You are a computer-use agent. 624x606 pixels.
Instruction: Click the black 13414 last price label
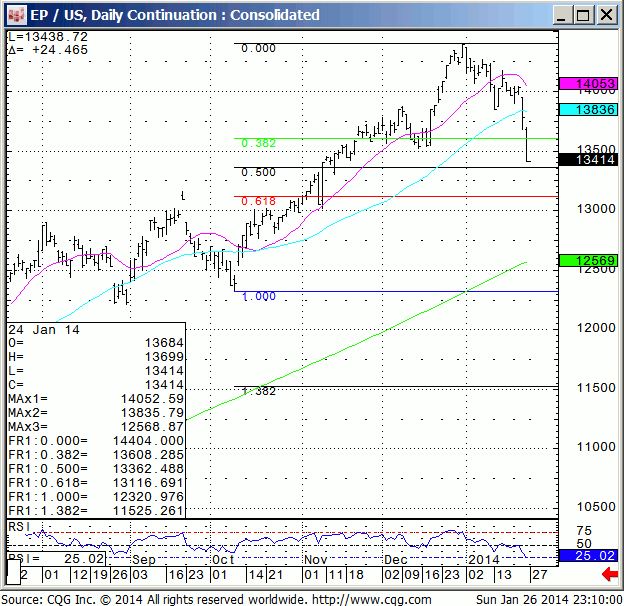tap(588, 160)
